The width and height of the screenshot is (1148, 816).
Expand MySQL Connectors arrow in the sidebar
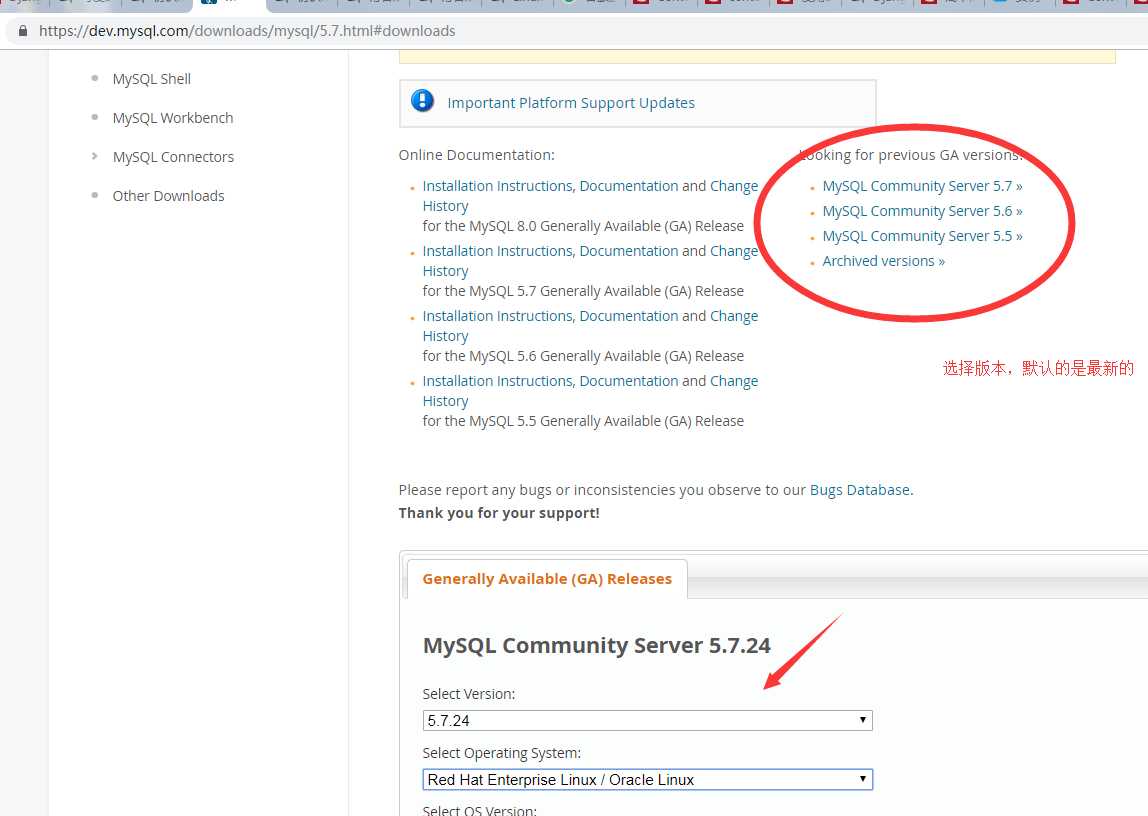(x=94, y=156)
